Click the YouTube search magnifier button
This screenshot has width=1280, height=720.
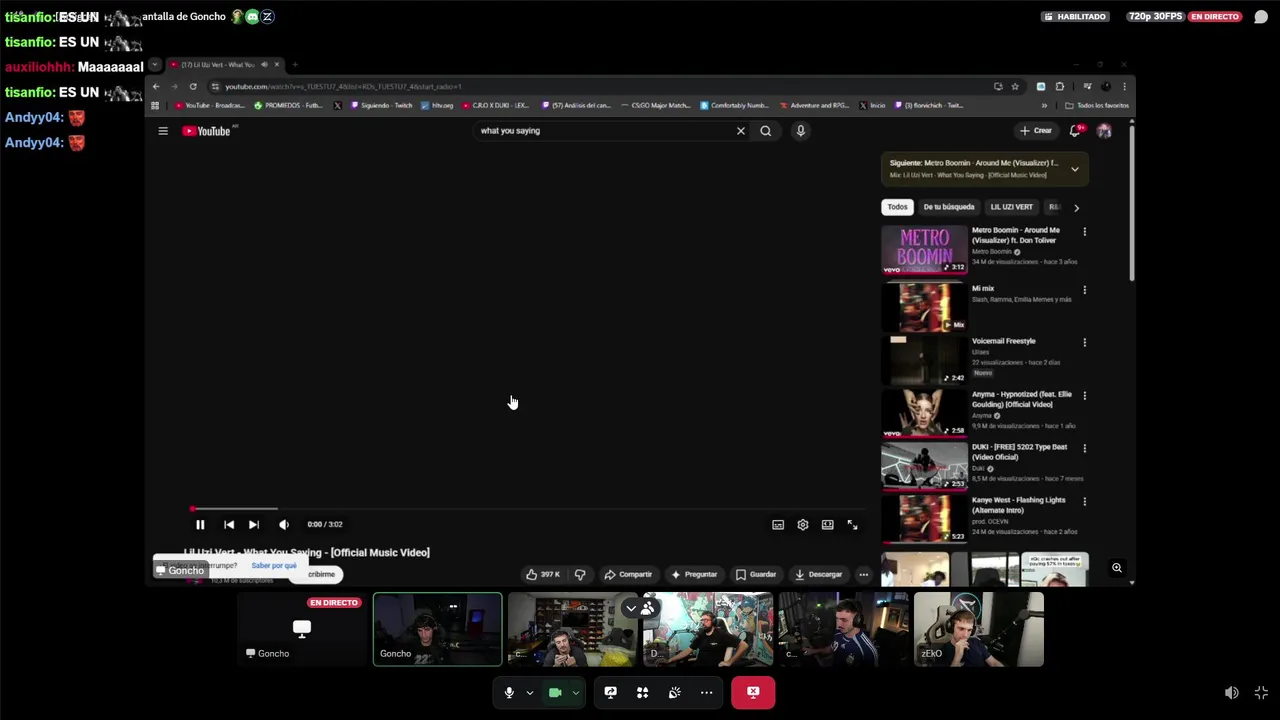pyautogui.click(x=766, y=131)
